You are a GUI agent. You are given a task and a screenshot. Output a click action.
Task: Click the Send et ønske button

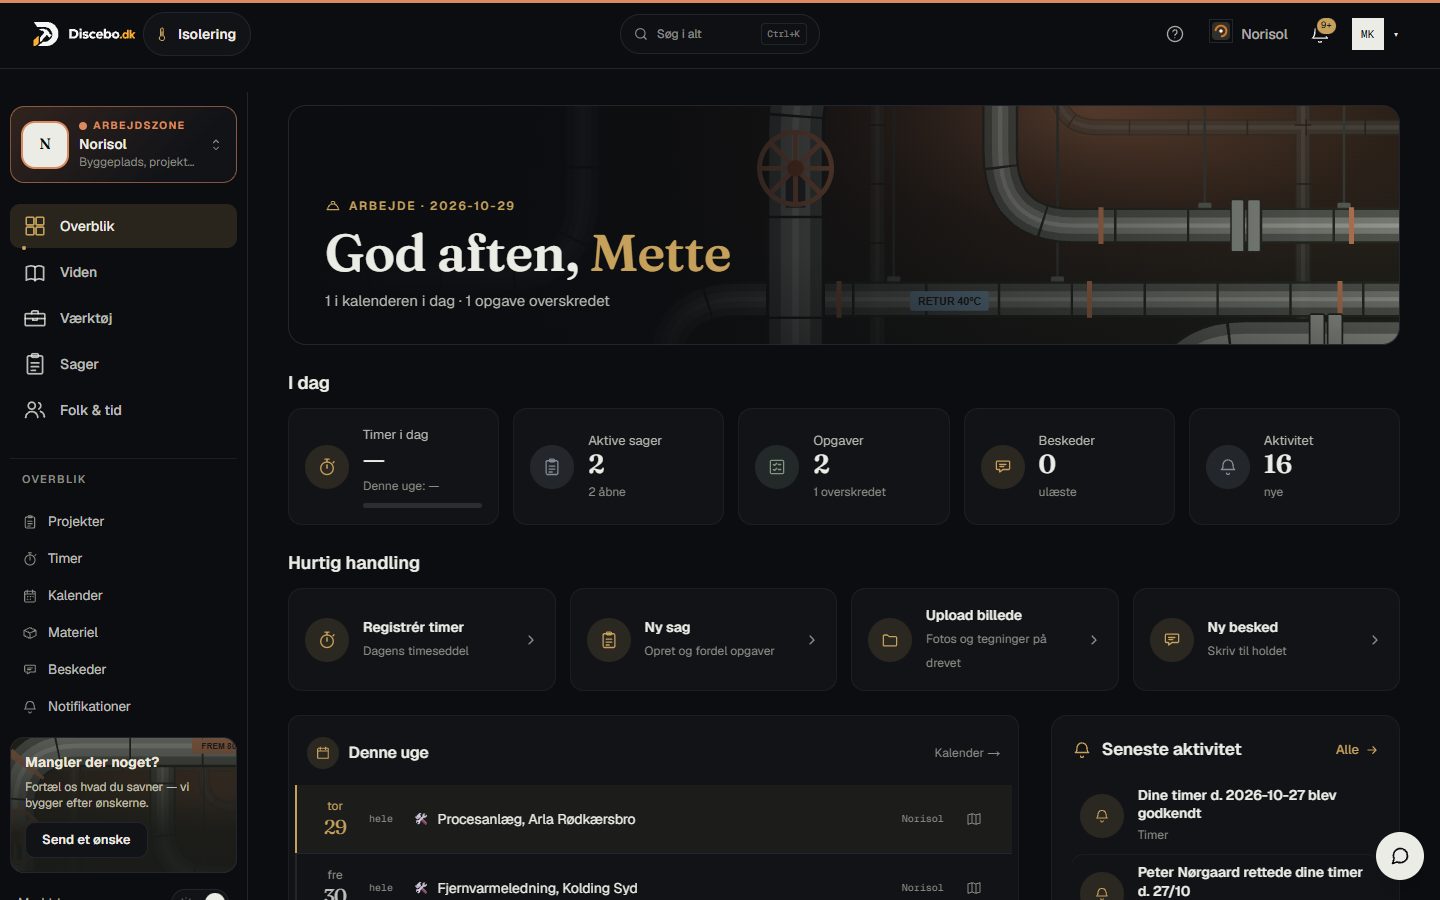pyautogui.click(x=86, y=839)
